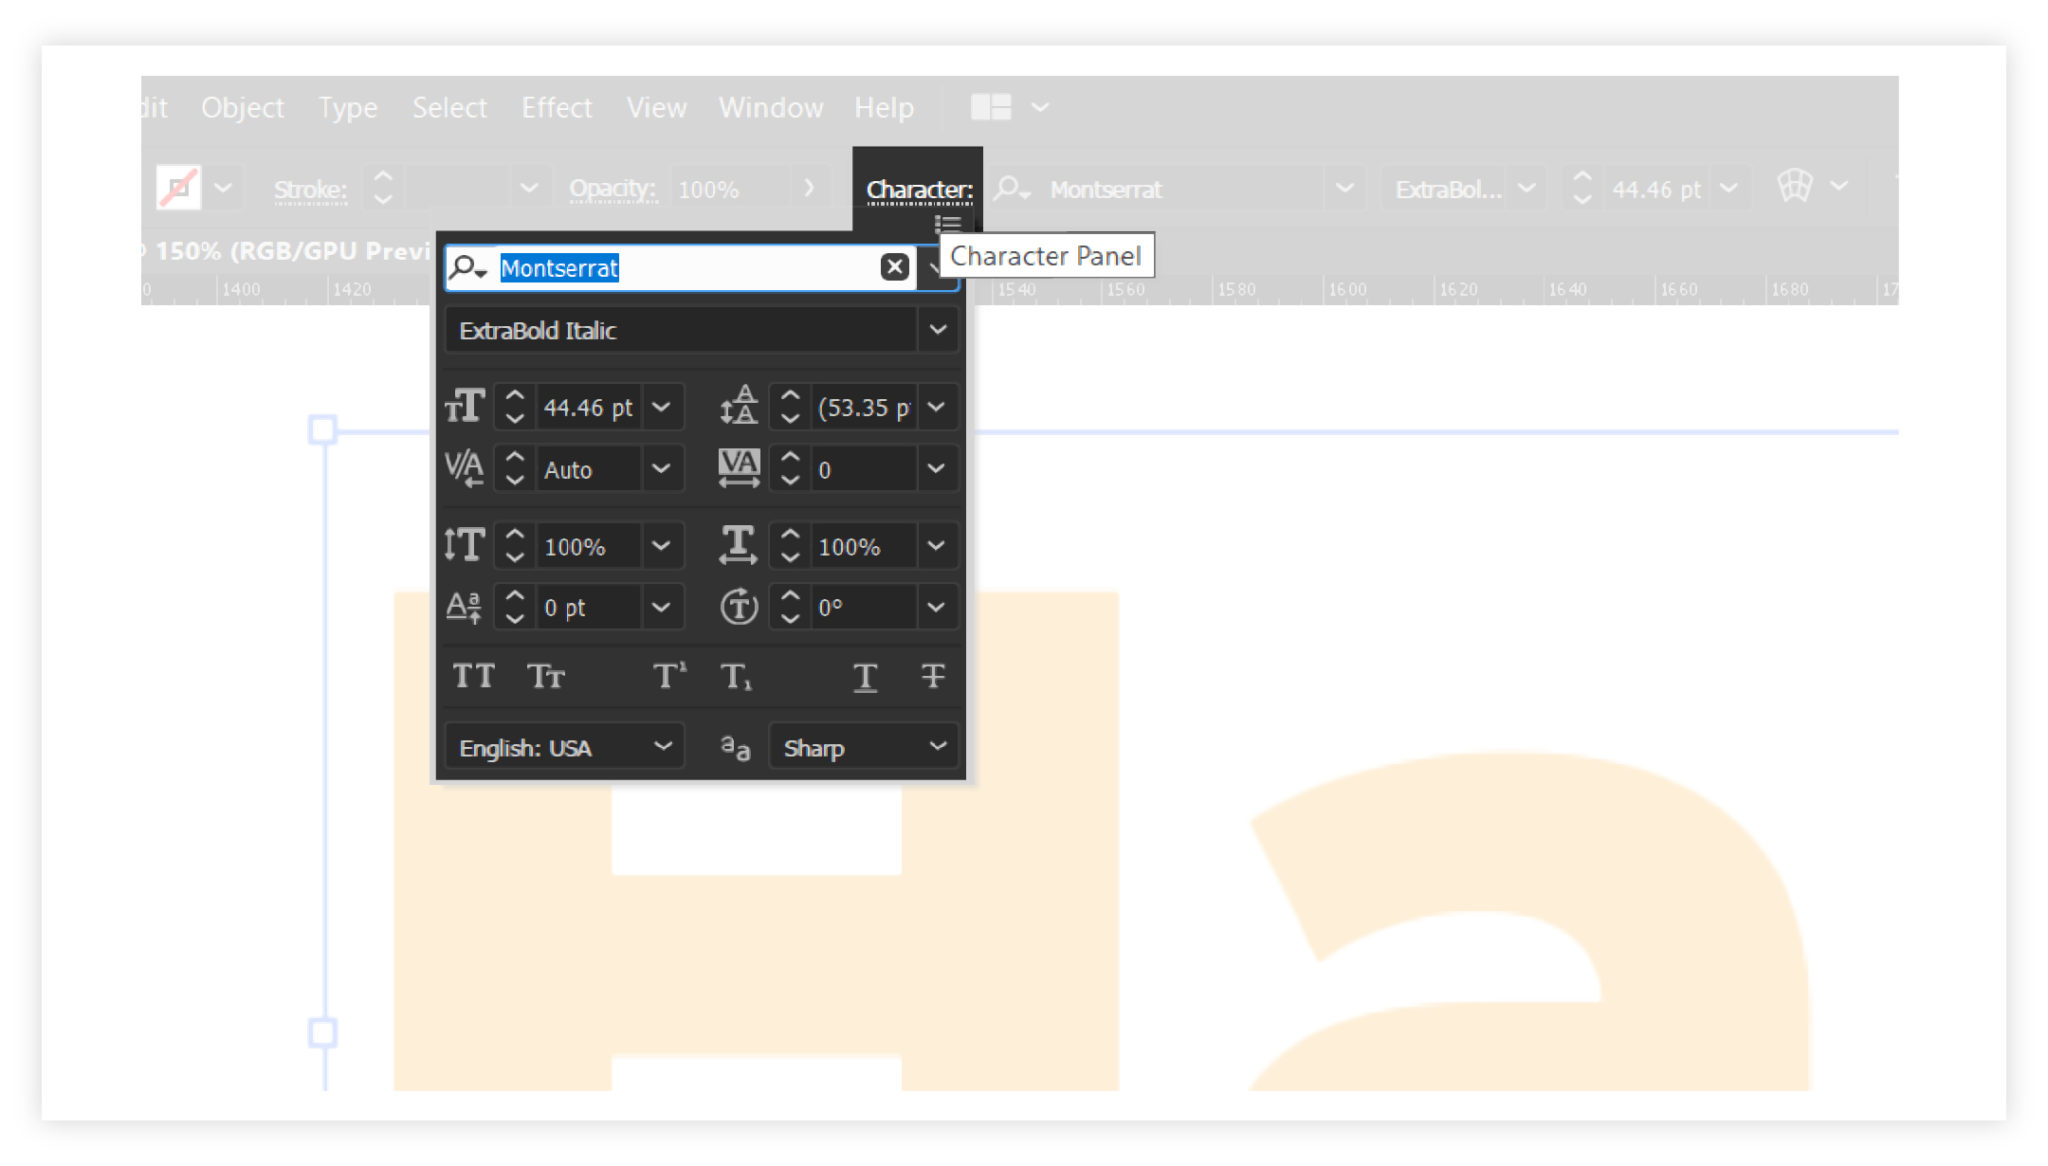The height and width of the screenshot is (1166, 2048).
Task: Click the vertical scale stepper arrows
Action: 515,545
